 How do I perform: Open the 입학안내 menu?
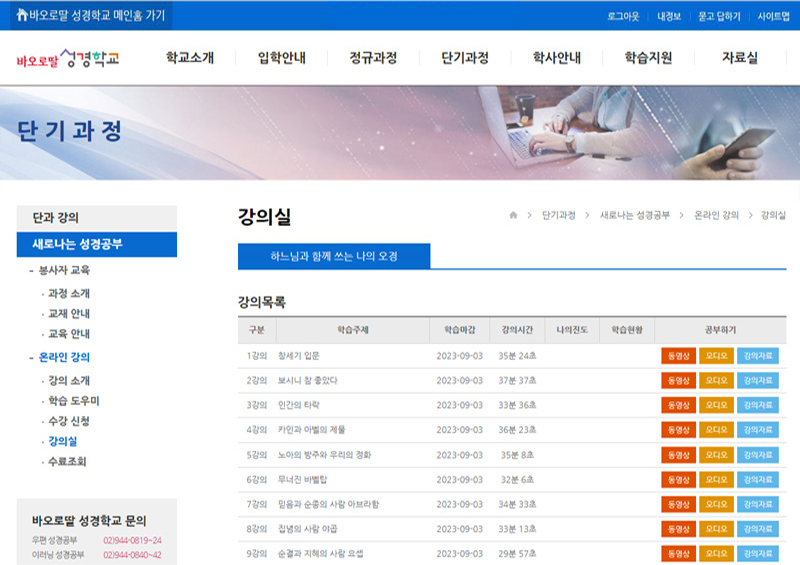[x=282, y=58]
